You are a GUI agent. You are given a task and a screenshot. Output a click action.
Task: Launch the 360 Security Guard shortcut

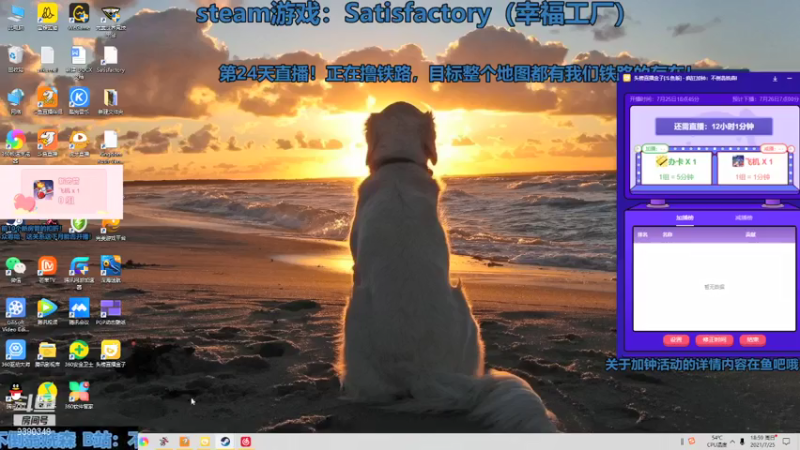(79, 353)
